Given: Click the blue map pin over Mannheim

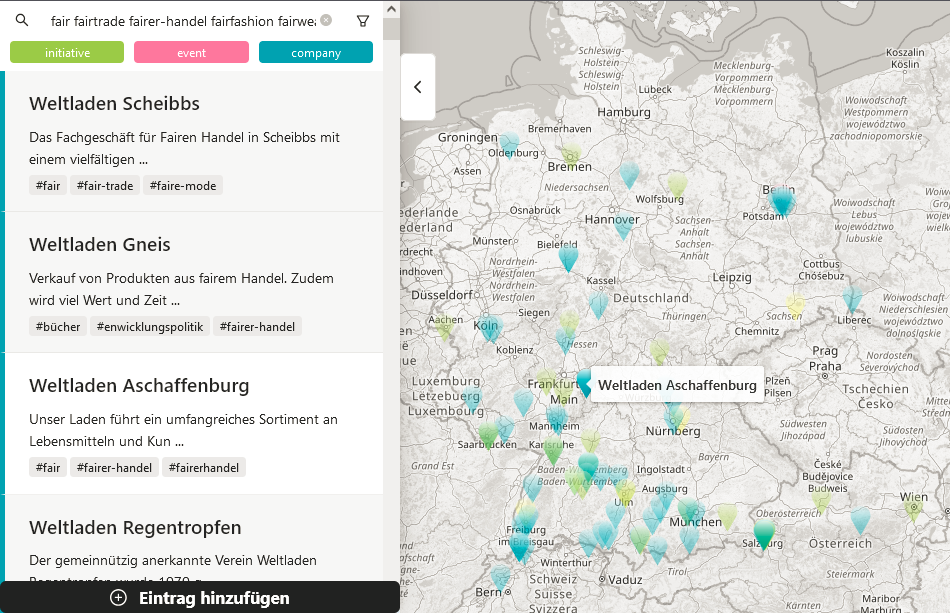Looking at the screenshot, I should point(557,419).
